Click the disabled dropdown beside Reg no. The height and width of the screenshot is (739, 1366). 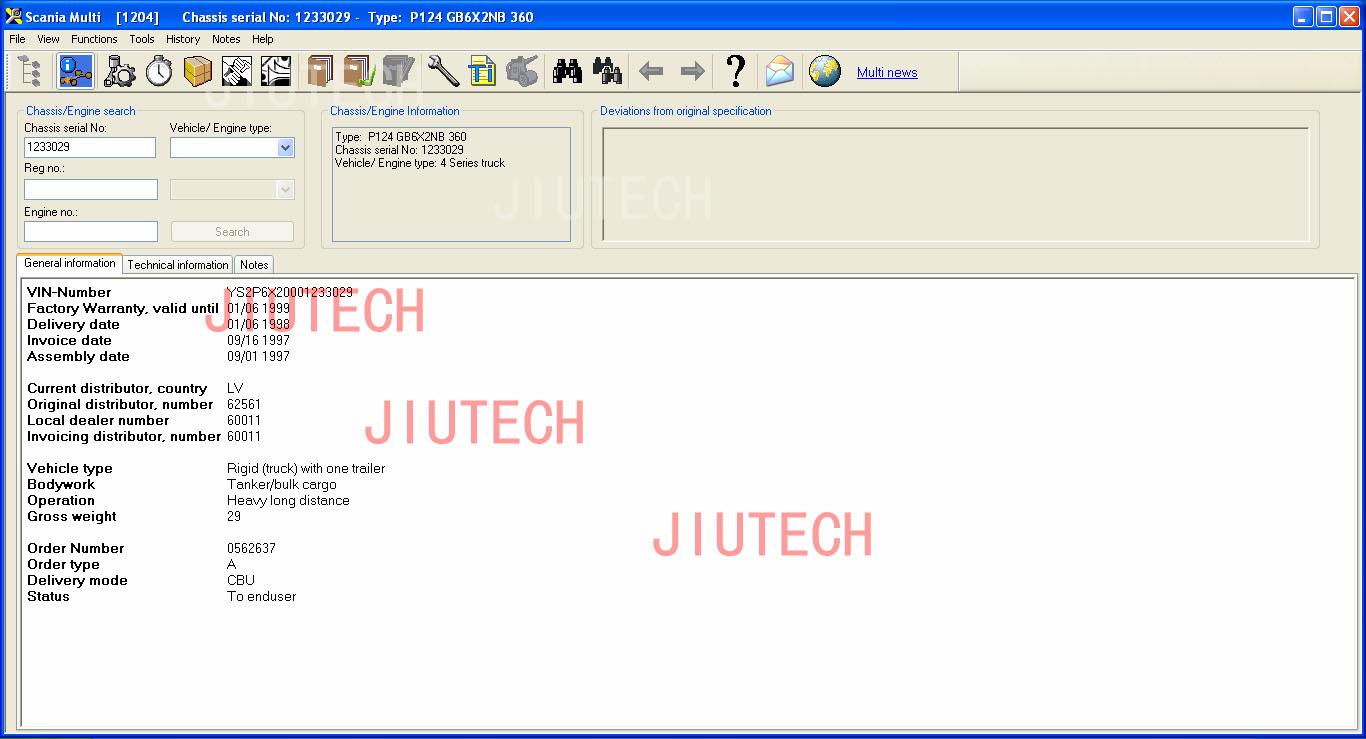click(232, 190)
